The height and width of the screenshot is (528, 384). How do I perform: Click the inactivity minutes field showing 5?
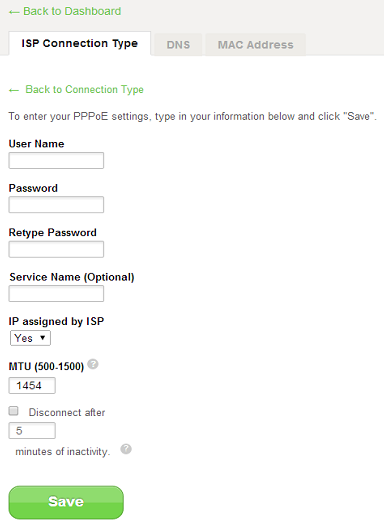coord(32,431)
